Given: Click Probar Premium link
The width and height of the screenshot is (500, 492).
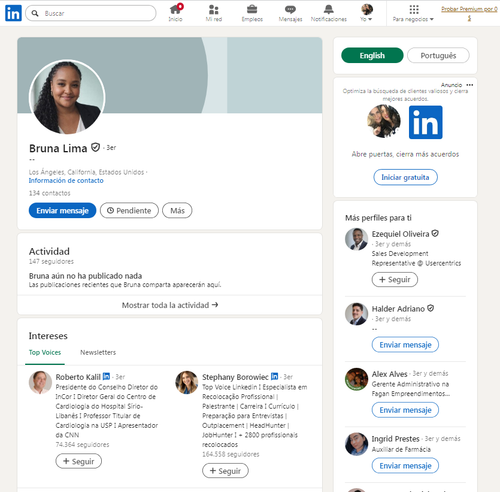Looking at the screenshot, I should [x=469, y=13].
